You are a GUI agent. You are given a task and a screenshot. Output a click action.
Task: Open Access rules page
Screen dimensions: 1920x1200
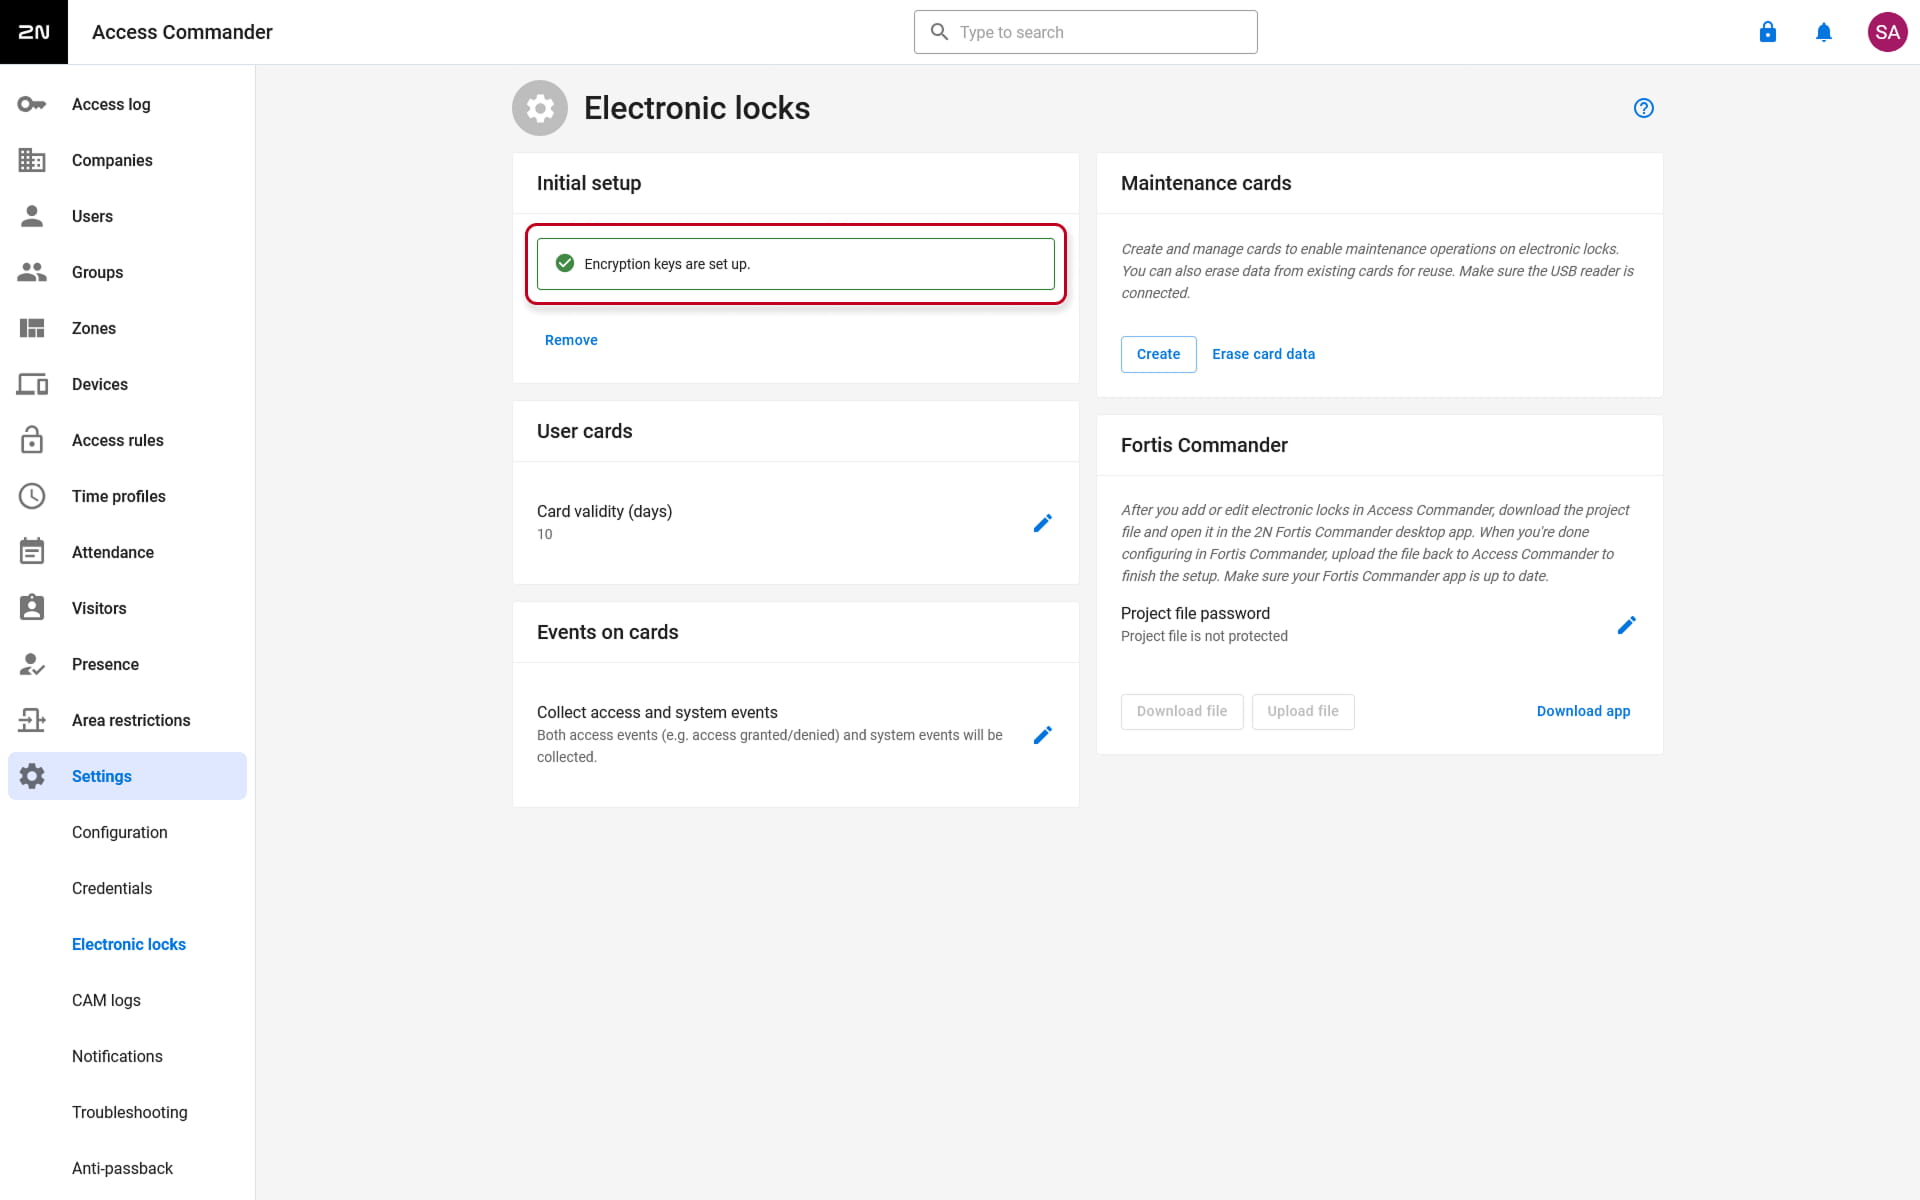pyautogui.click(x=127, y=440)
